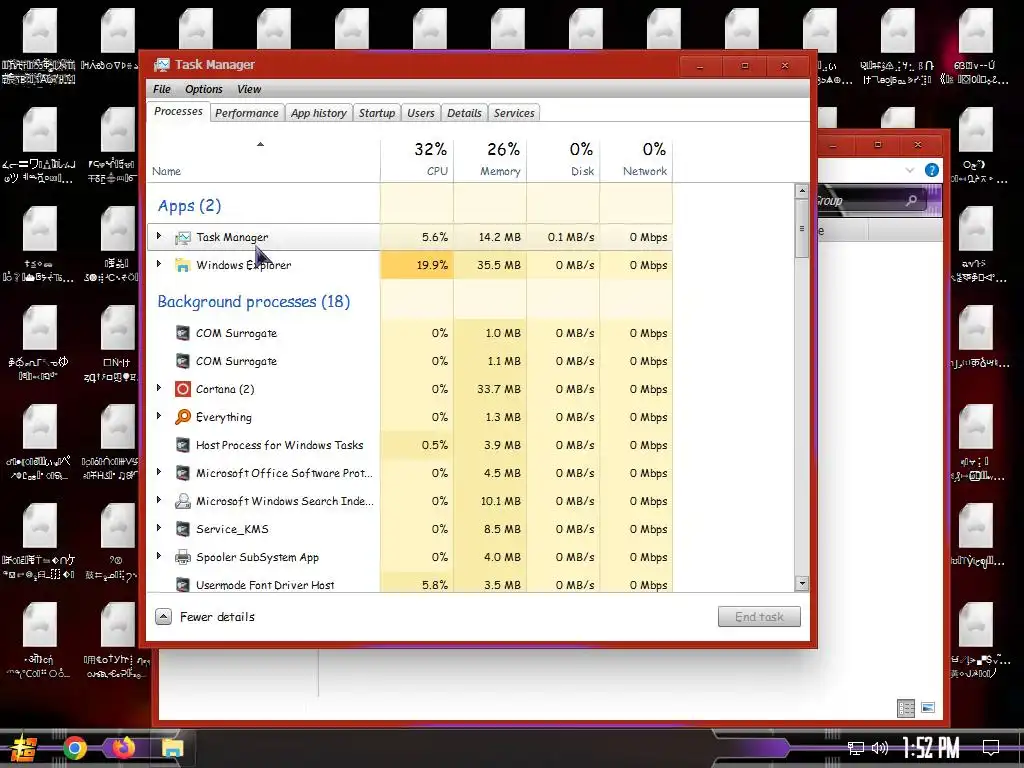Image resolution: width=1024 pixels, height=768 pixels.
Task: Collapse with the Fewer details arrow button
Action: point(163,616)
